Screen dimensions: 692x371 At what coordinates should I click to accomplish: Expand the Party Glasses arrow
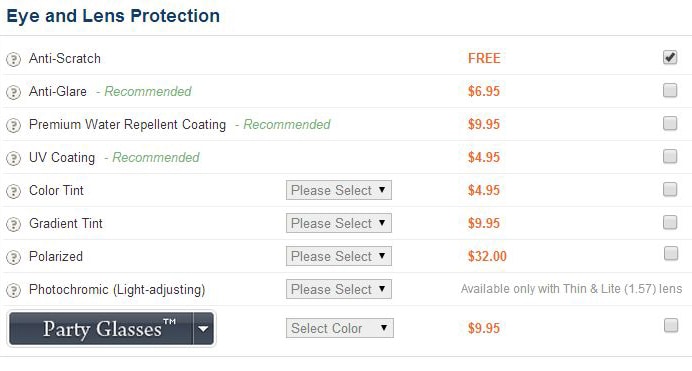point(203,329)
